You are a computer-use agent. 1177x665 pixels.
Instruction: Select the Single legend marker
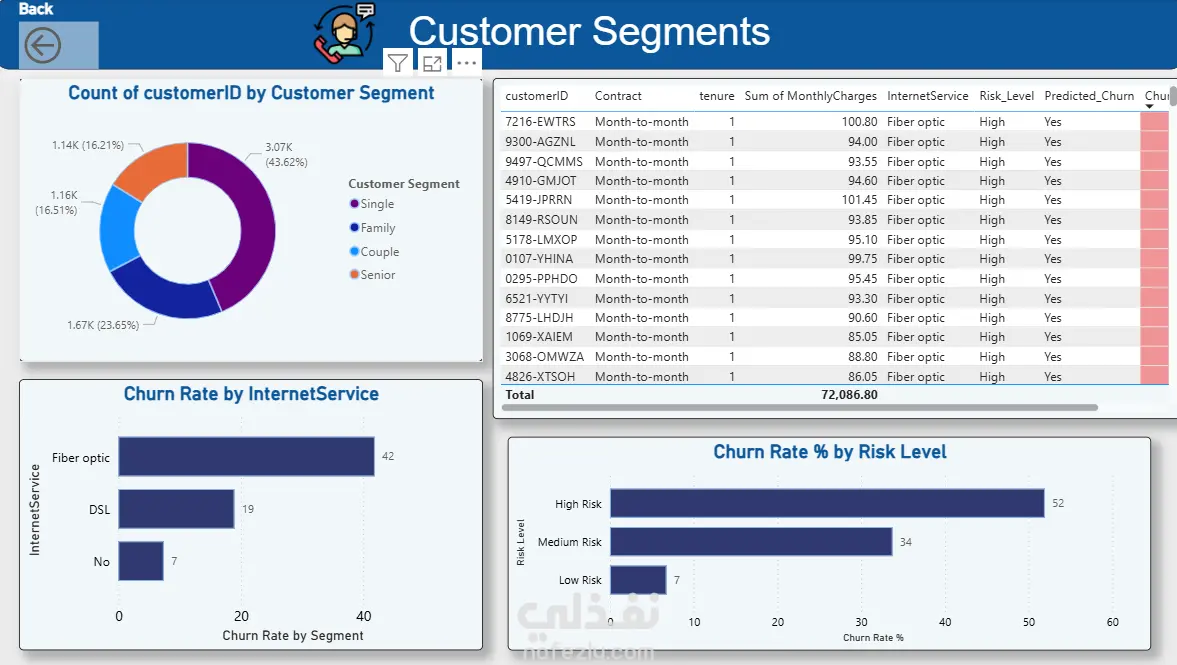coord(354,203)
